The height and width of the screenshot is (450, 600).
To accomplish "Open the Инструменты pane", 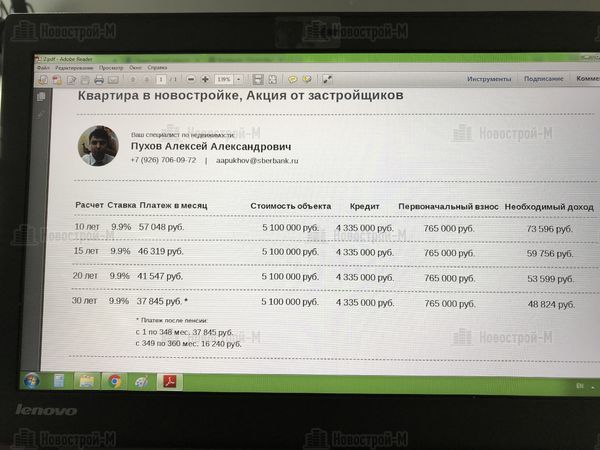I will point(488,78).
